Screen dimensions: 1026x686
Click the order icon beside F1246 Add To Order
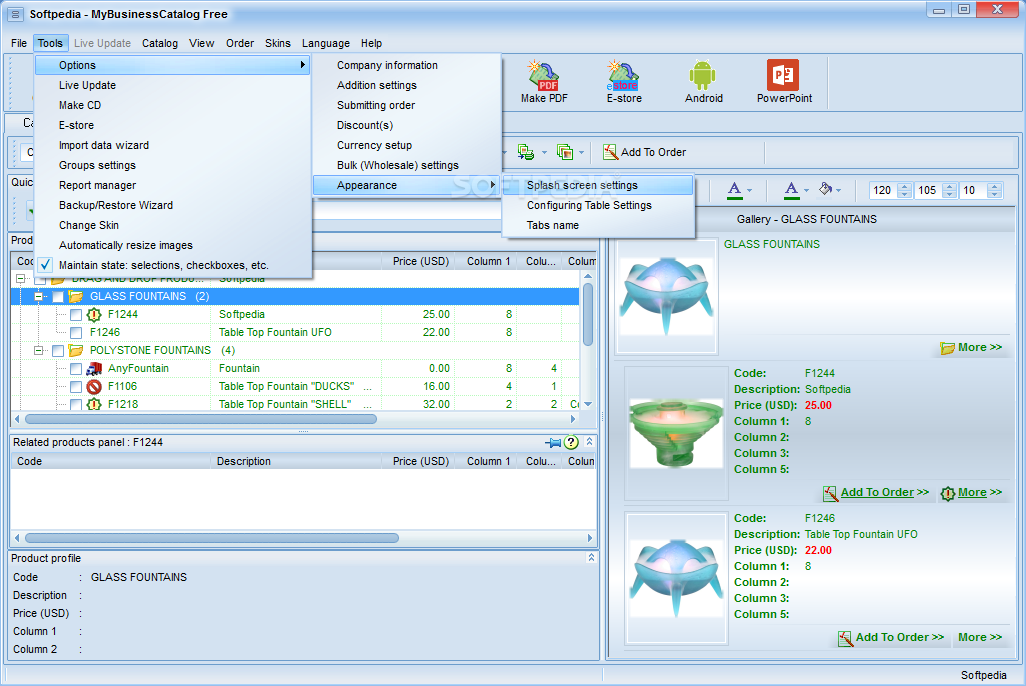845,638
